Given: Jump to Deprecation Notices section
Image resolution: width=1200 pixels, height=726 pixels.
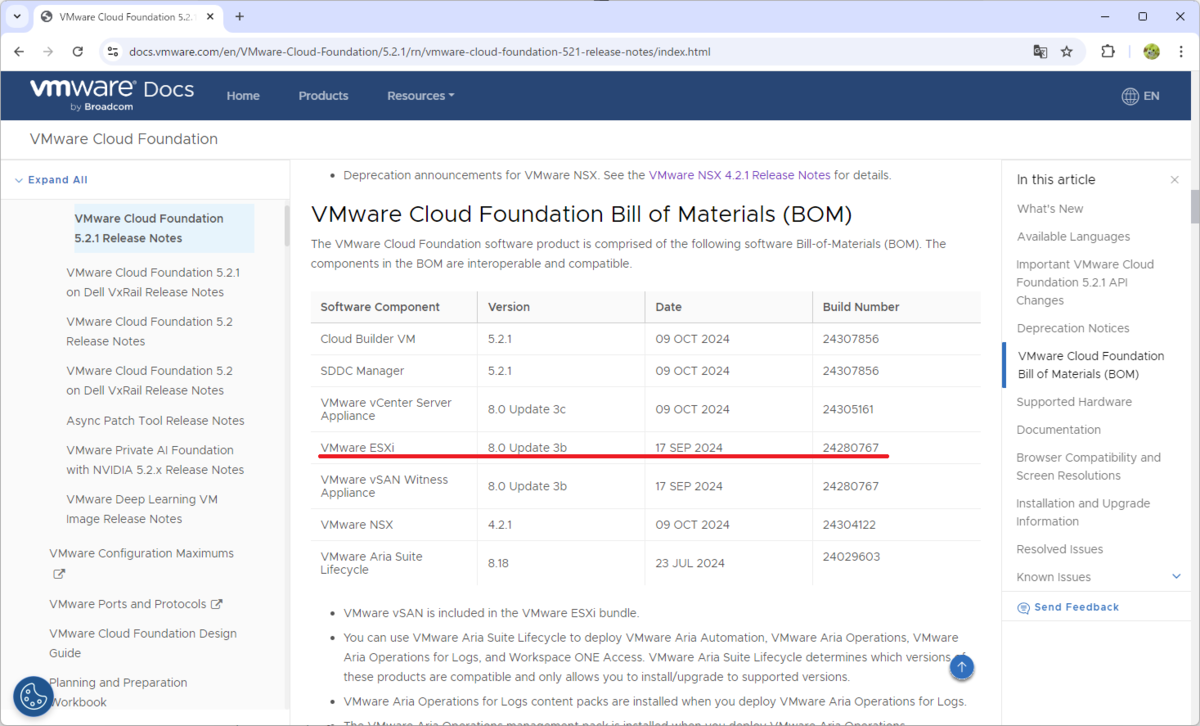Looking at the screenshot, I should 1073,328.
